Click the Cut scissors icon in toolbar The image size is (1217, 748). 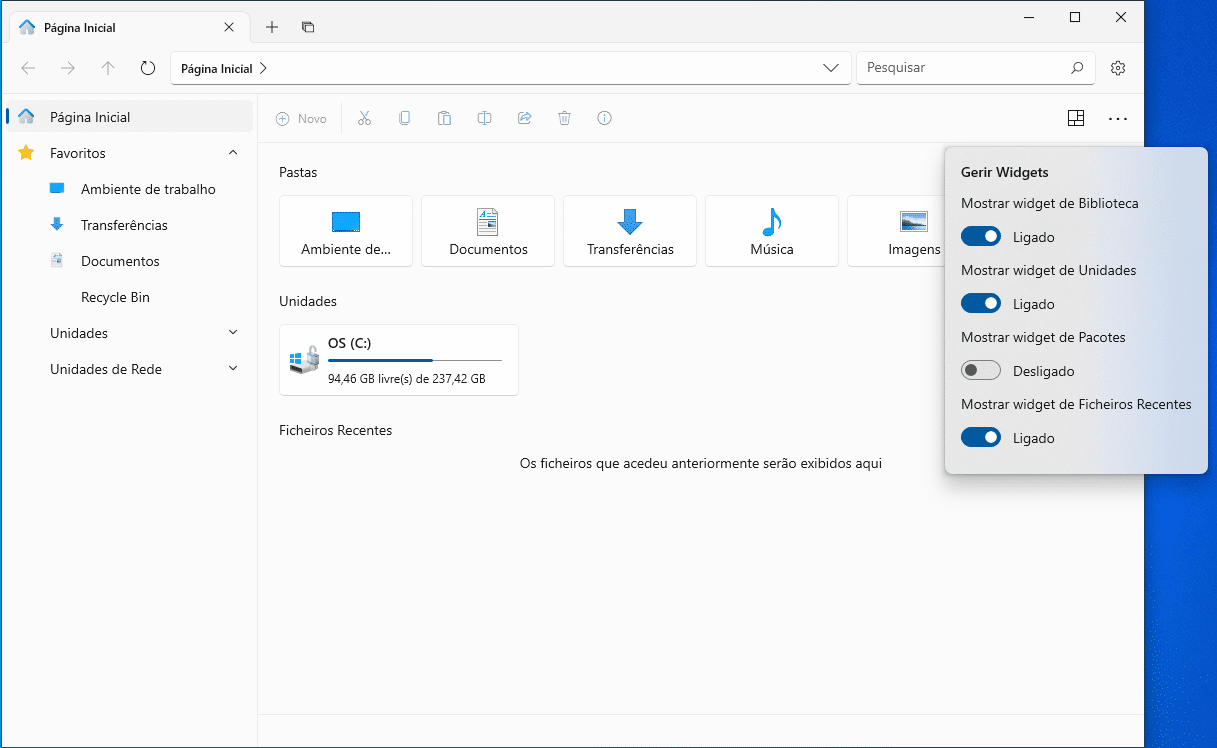364,118
